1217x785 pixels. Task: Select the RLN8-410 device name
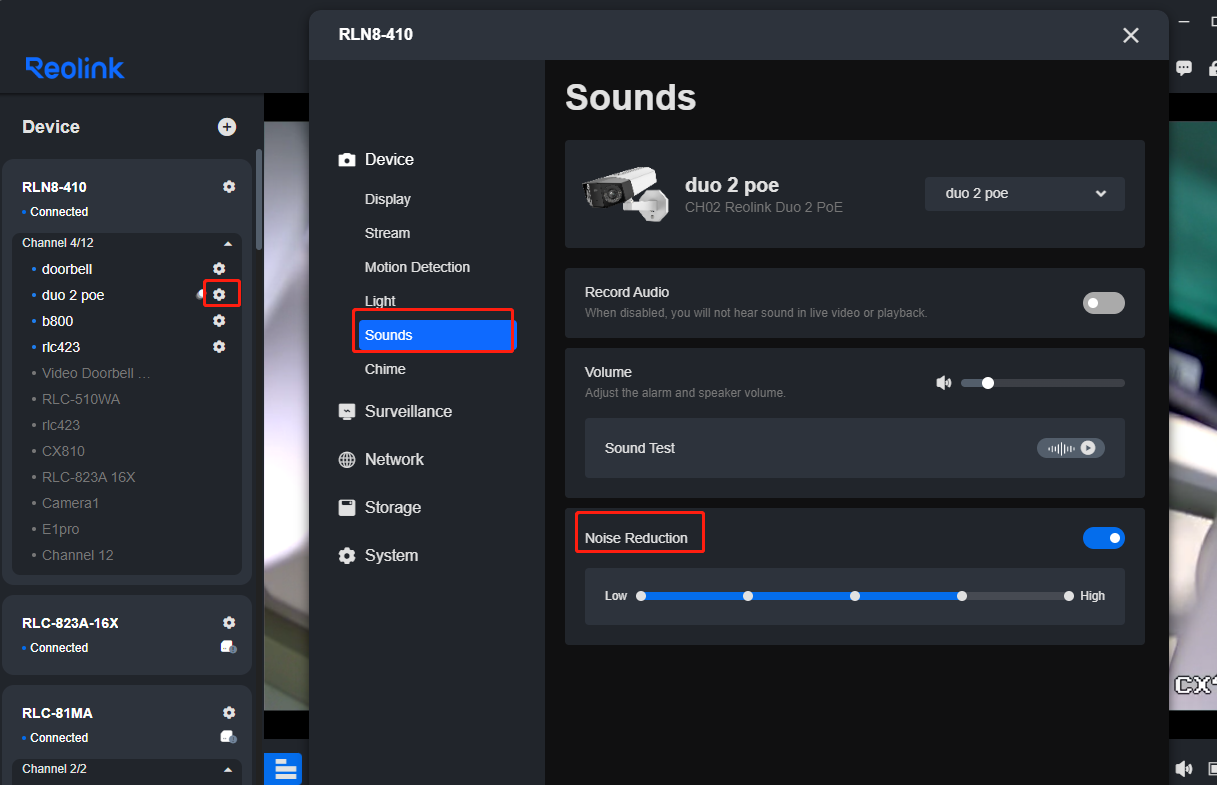[54, 187]
